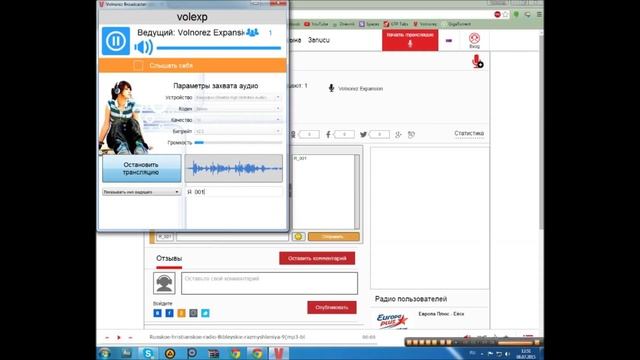Open the YouTube bookmark in browser bar
This screenshot has width=640, height=360.
click(316, 24)
